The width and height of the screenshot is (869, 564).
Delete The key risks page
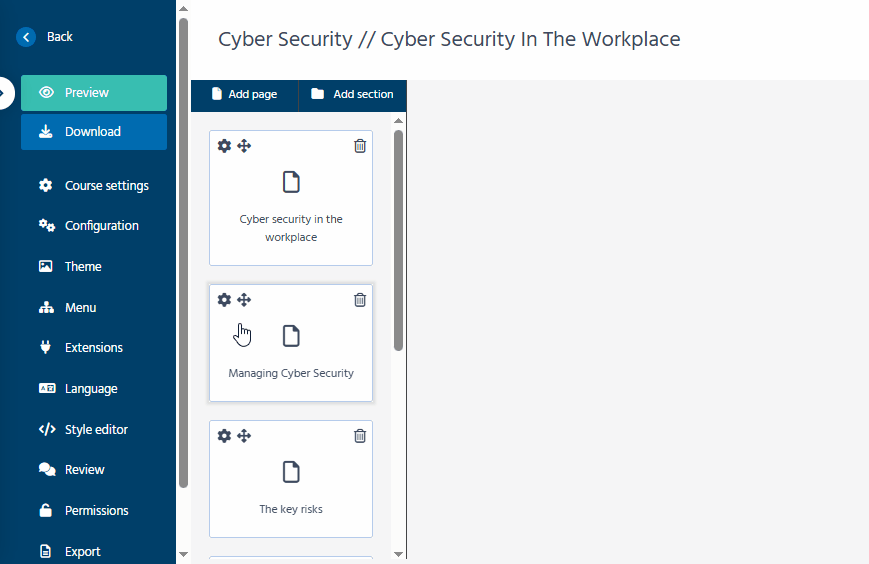(360, 436)
